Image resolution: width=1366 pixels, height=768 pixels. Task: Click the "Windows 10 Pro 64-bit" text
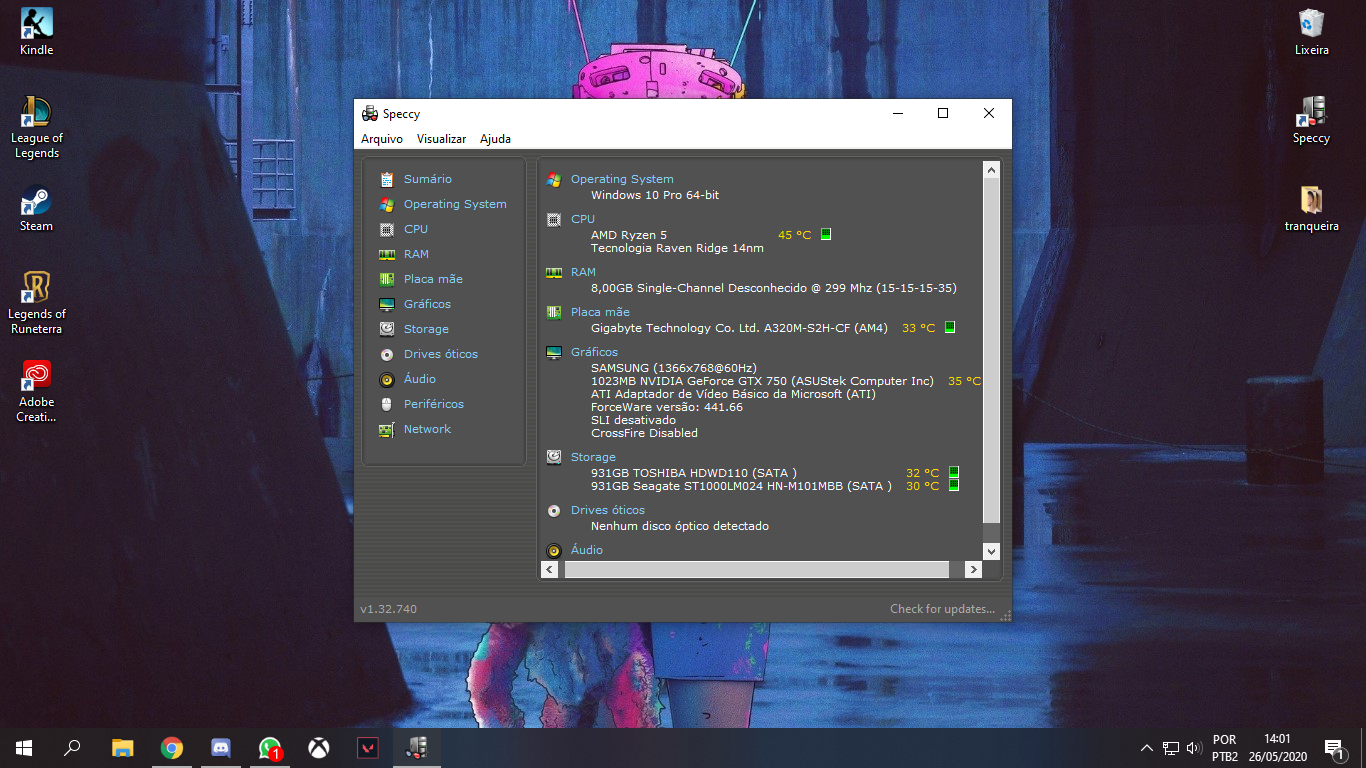click(x=655, y=195)
